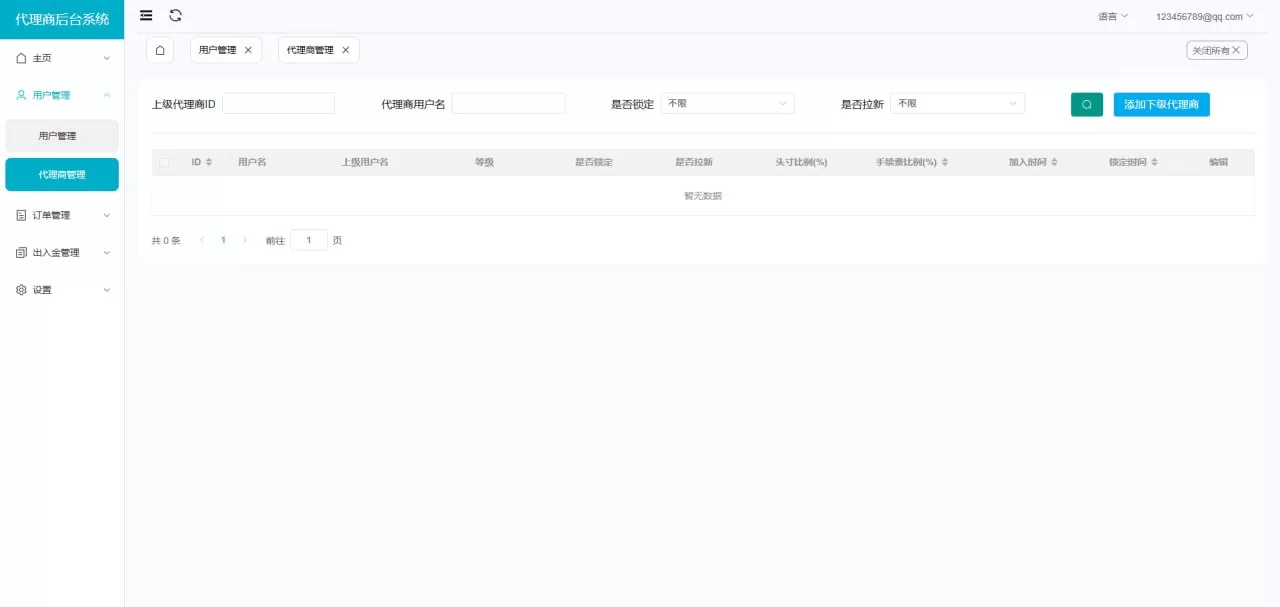Image resolution: width=1280 pixels, height=607 pixels.
Task: Open the home tab icon
Action: click(x=160, y=49)
